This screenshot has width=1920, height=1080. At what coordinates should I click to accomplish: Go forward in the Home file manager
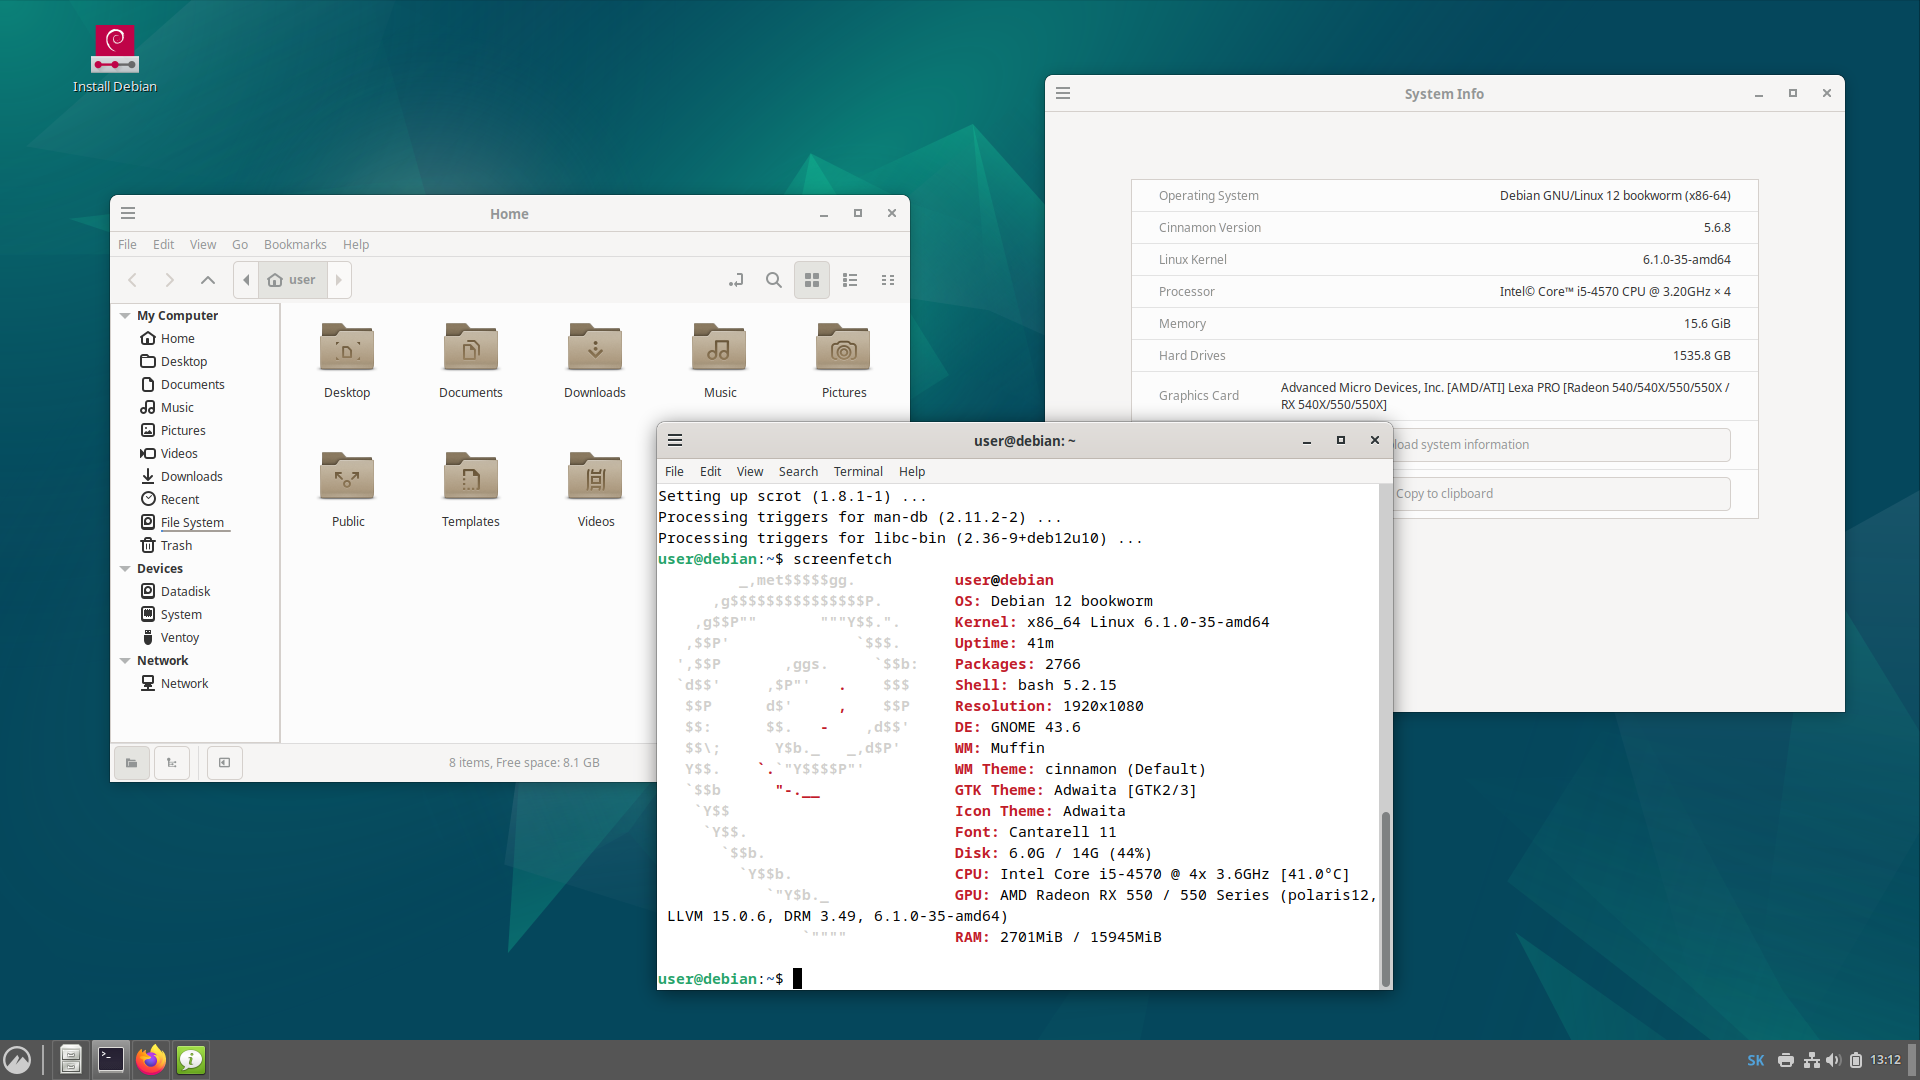[169, 280]
